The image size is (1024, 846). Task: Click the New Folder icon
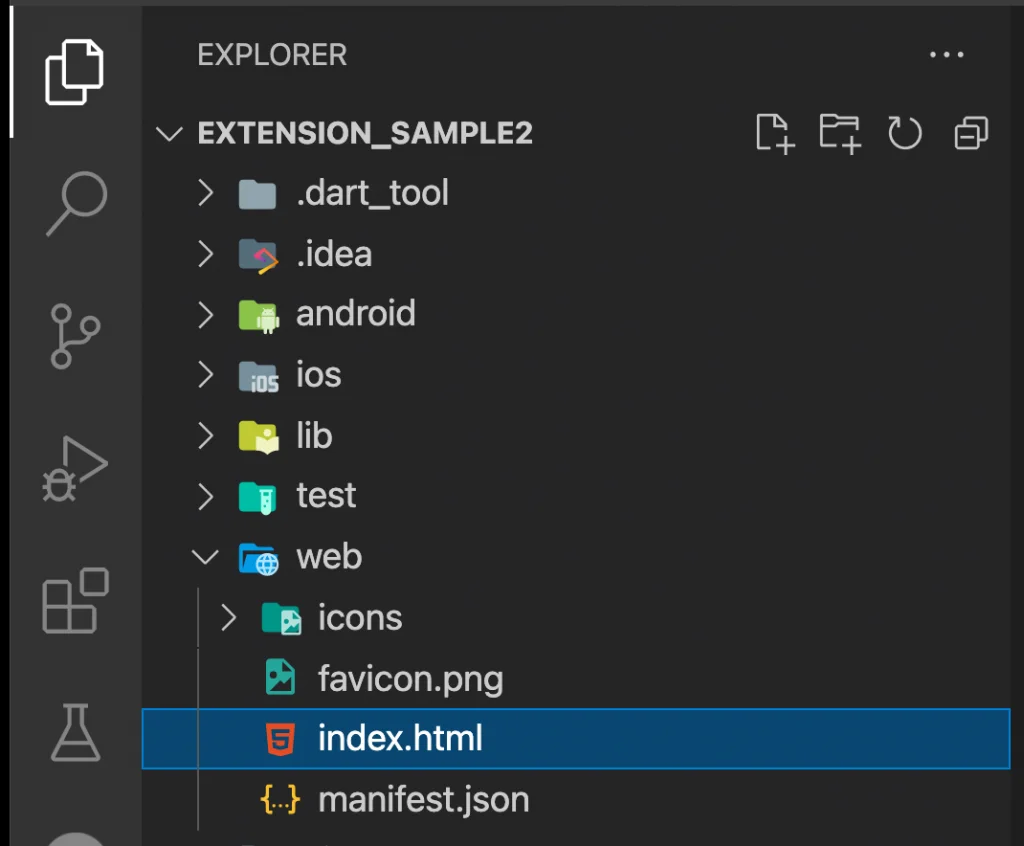click(839, 133)
